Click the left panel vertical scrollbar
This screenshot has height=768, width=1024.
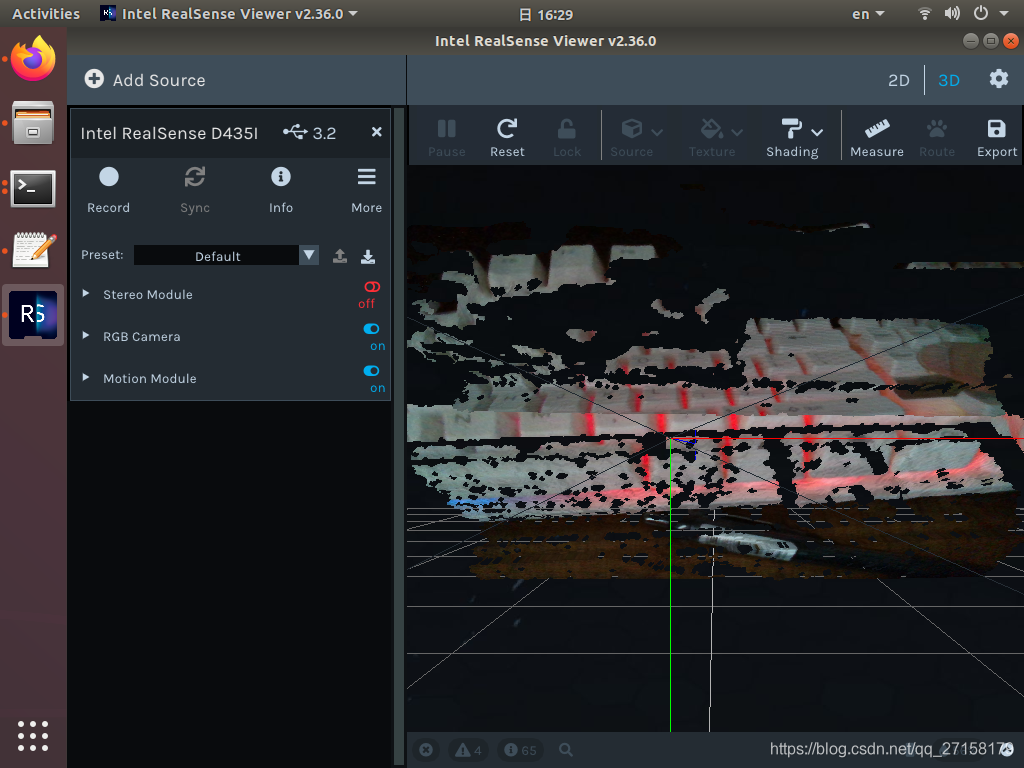[x=398, y=434]
